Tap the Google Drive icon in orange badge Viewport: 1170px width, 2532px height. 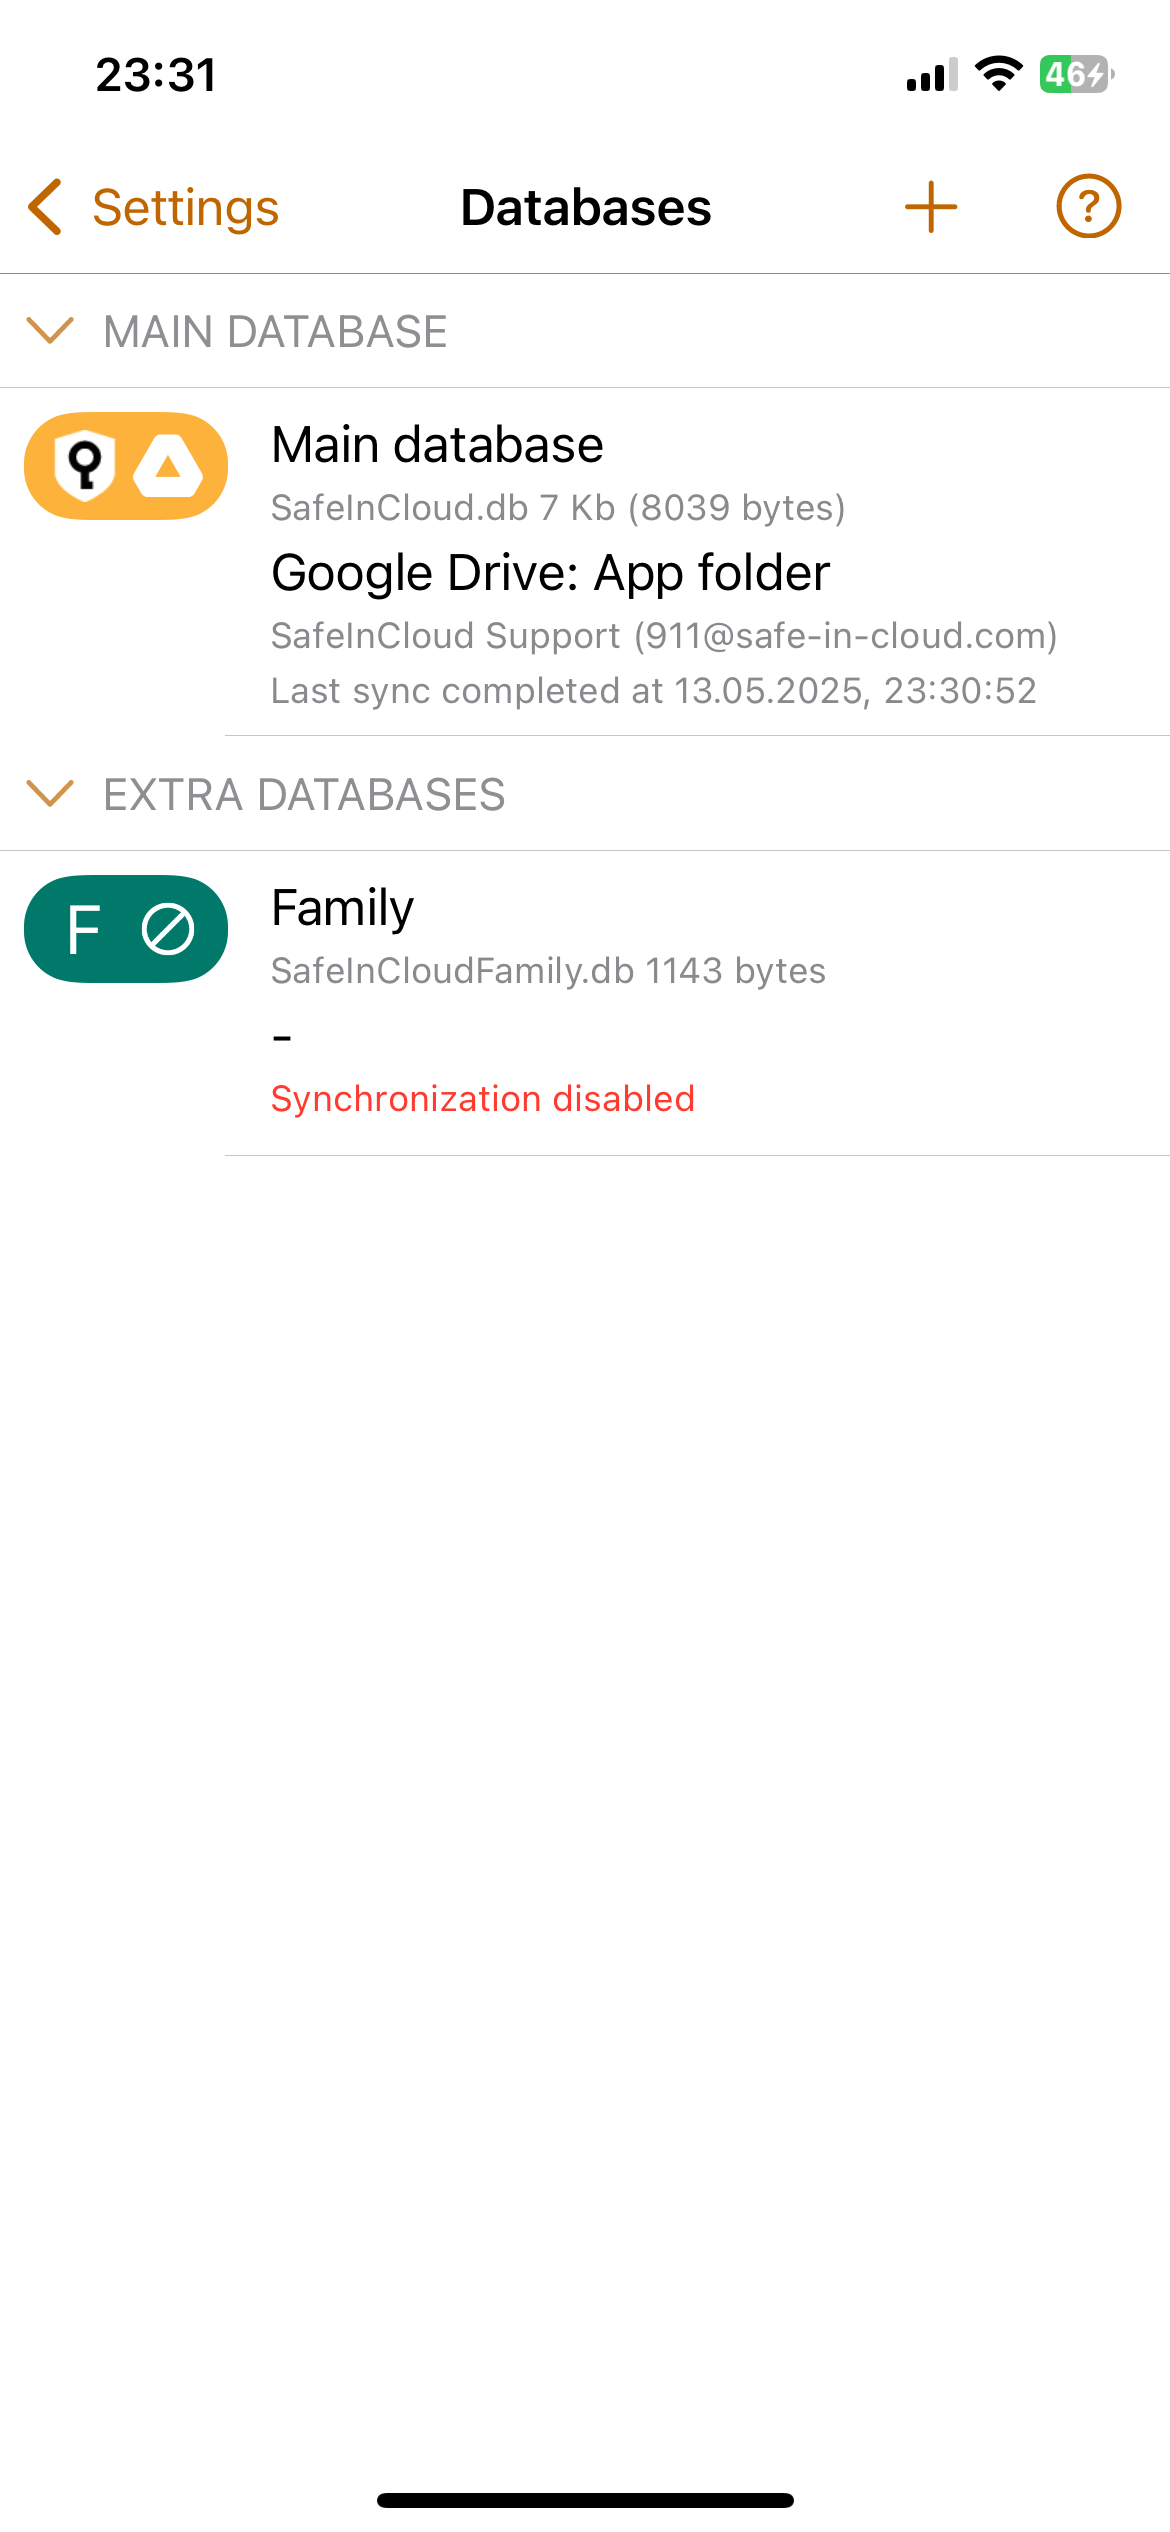168,466
